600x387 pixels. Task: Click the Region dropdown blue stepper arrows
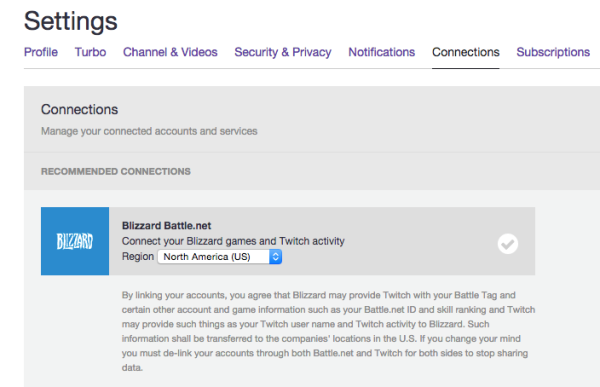[276, 256]
